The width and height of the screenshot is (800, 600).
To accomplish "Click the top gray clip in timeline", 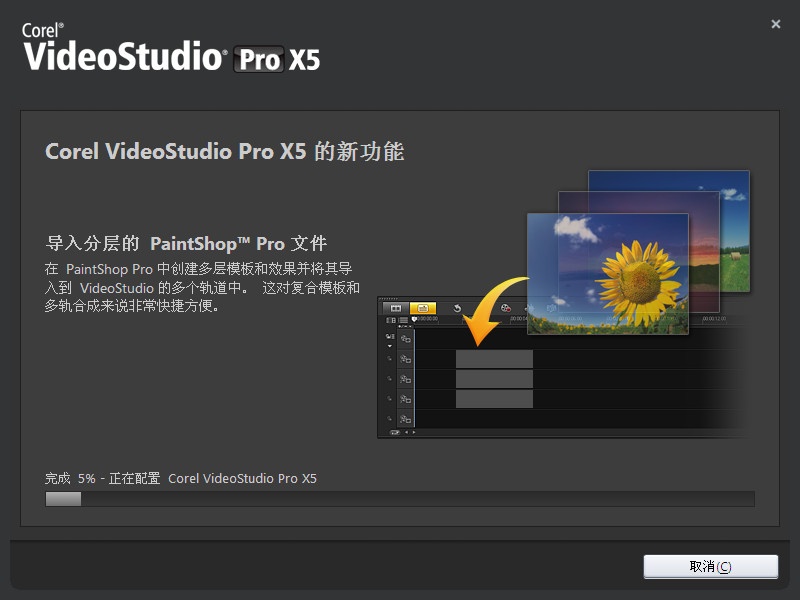I will pyautogui.click(x=494, y=359).
